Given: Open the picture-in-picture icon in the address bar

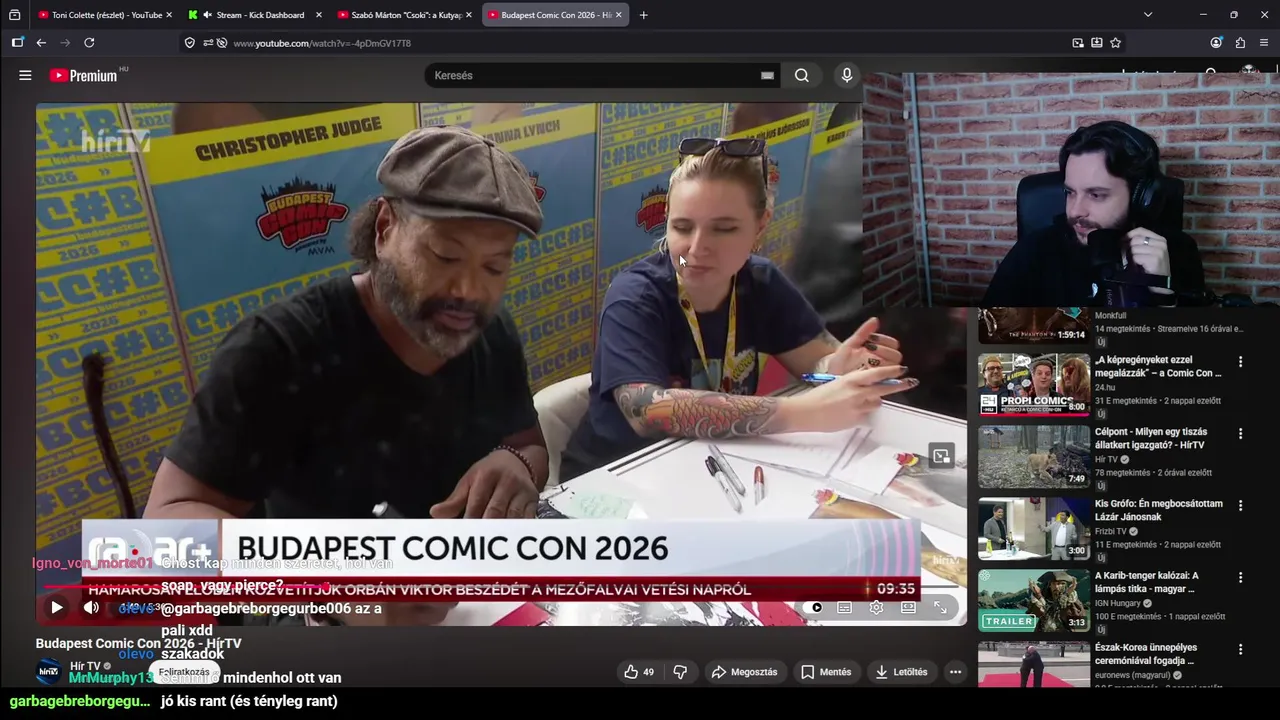Looking at the screenshot, I should pos(1078,43).
